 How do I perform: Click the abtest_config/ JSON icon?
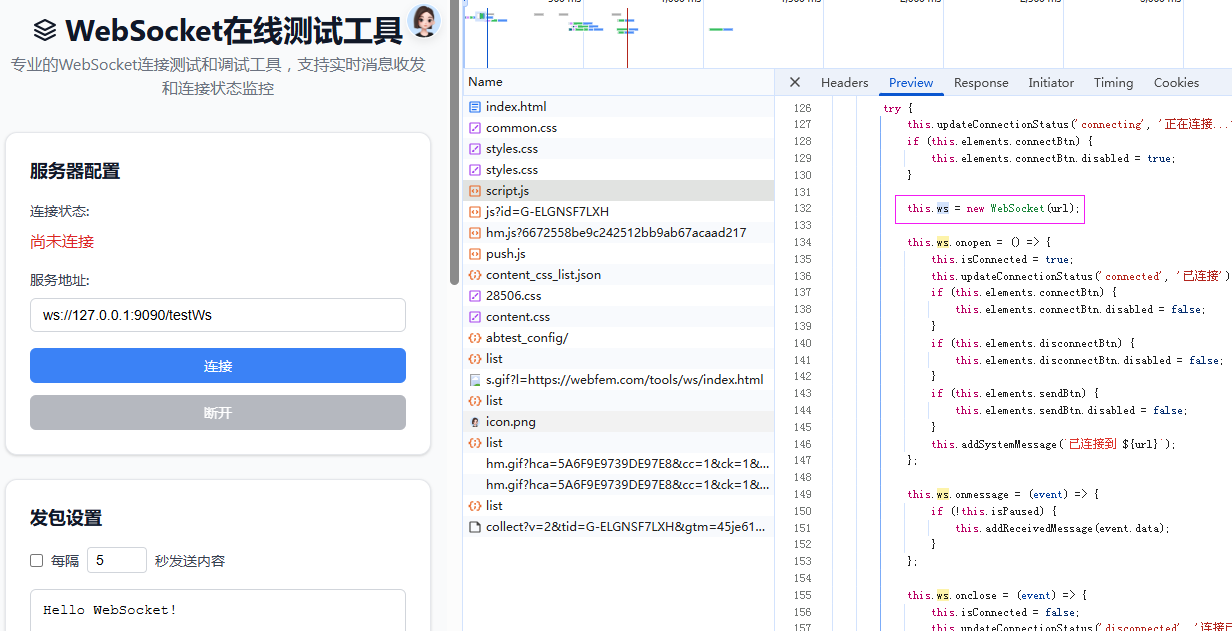tap(475, 338)
